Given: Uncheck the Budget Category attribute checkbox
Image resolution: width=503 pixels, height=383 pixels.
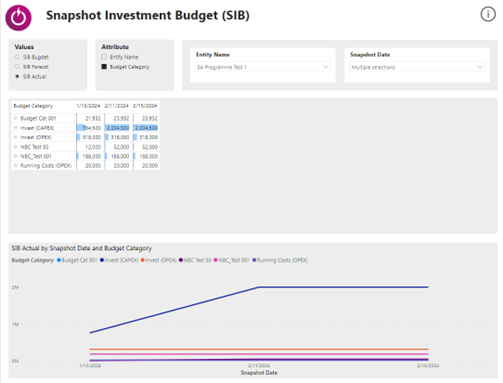Looking at the screenshot, I should coord(104,67).
